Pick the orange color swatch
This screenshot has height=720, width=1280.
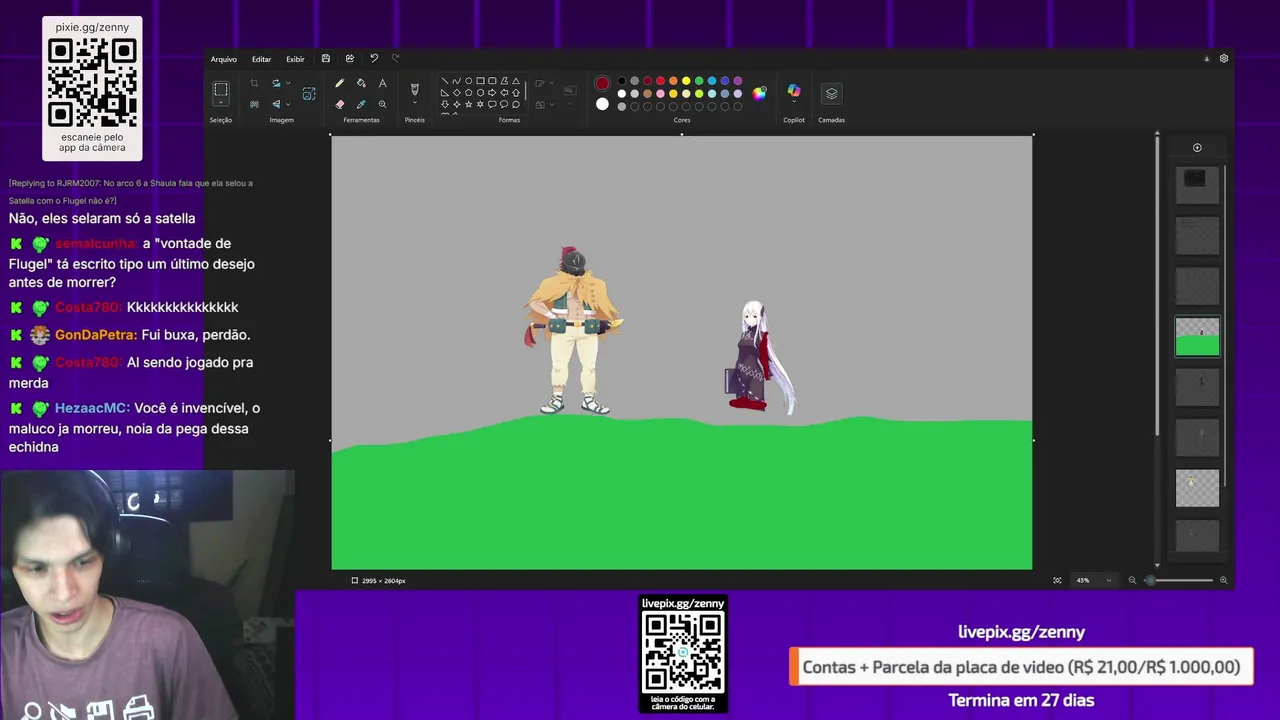pyautogui.click(x=673, y=81)
